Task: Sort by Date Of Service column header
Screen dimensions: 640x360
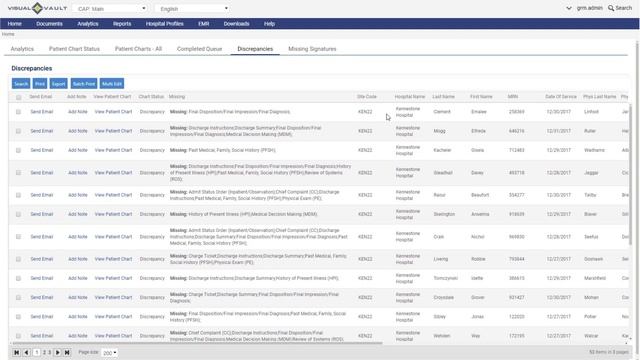Action: click(561, 97)
